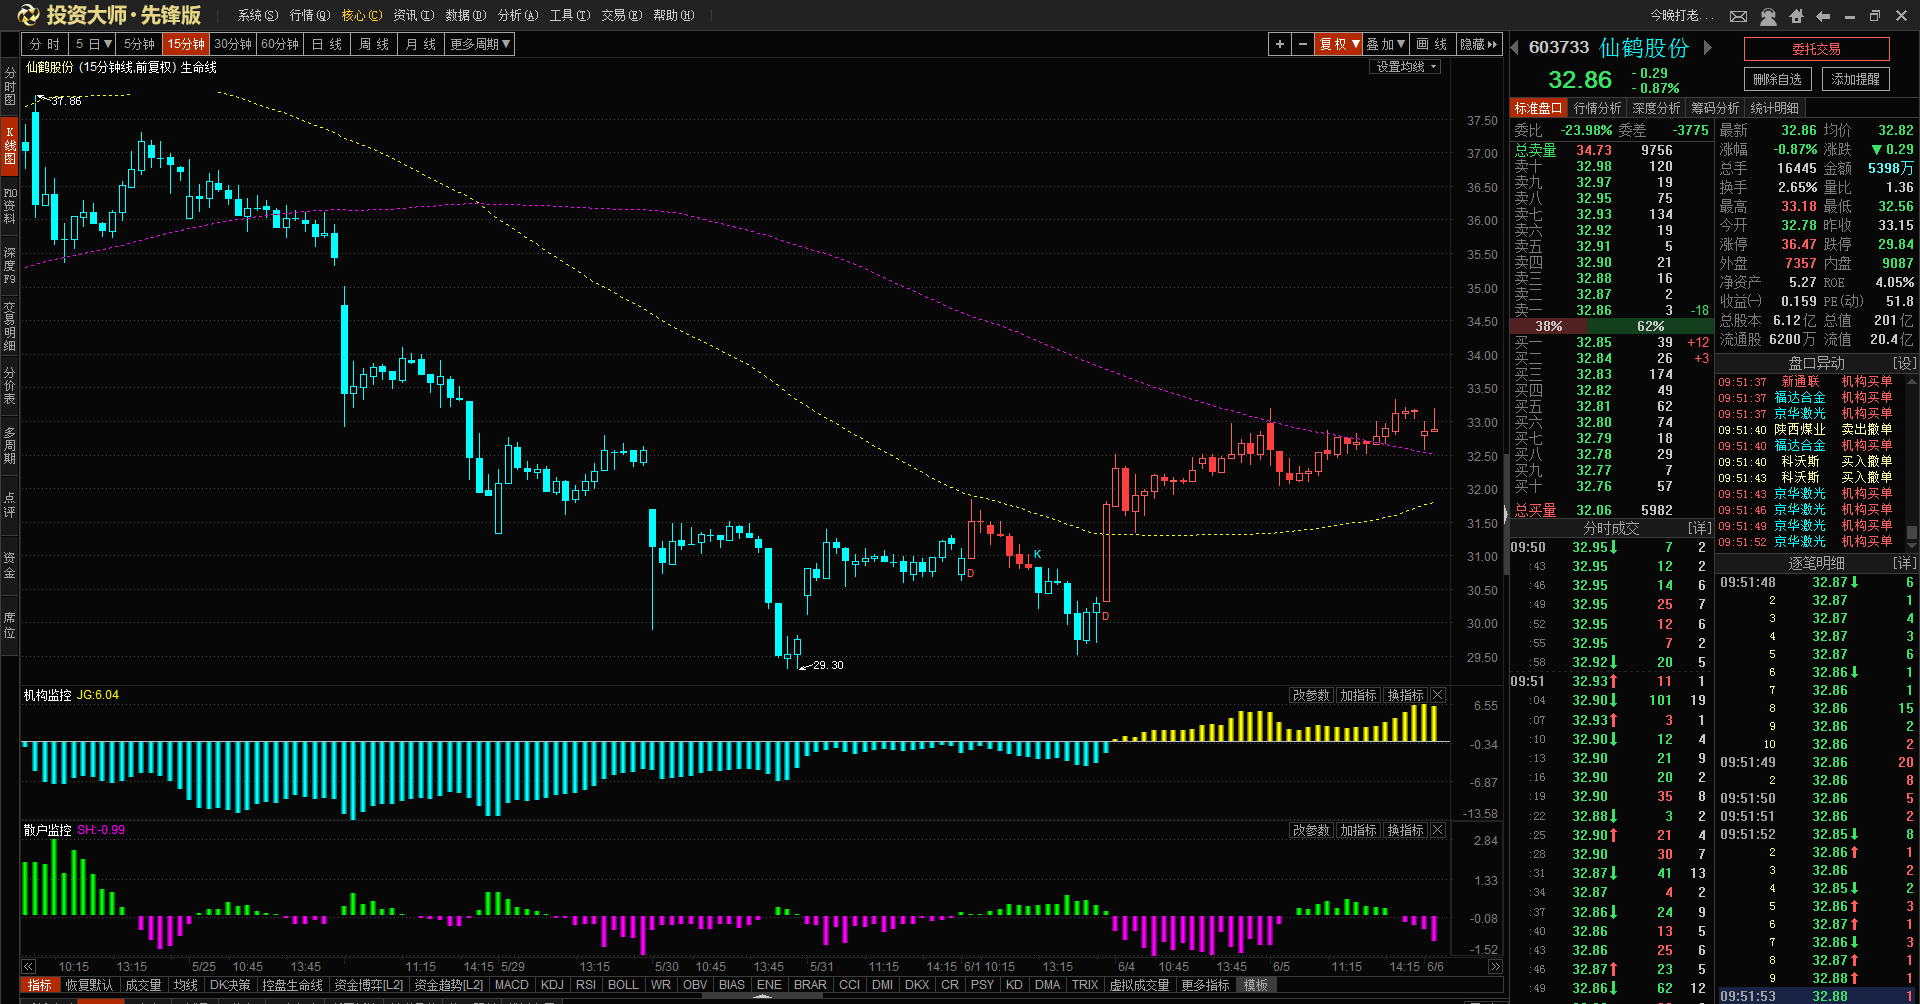Select the MACD indicator tab
Screen dimensions: 1920x1004
tap(512, 985)
